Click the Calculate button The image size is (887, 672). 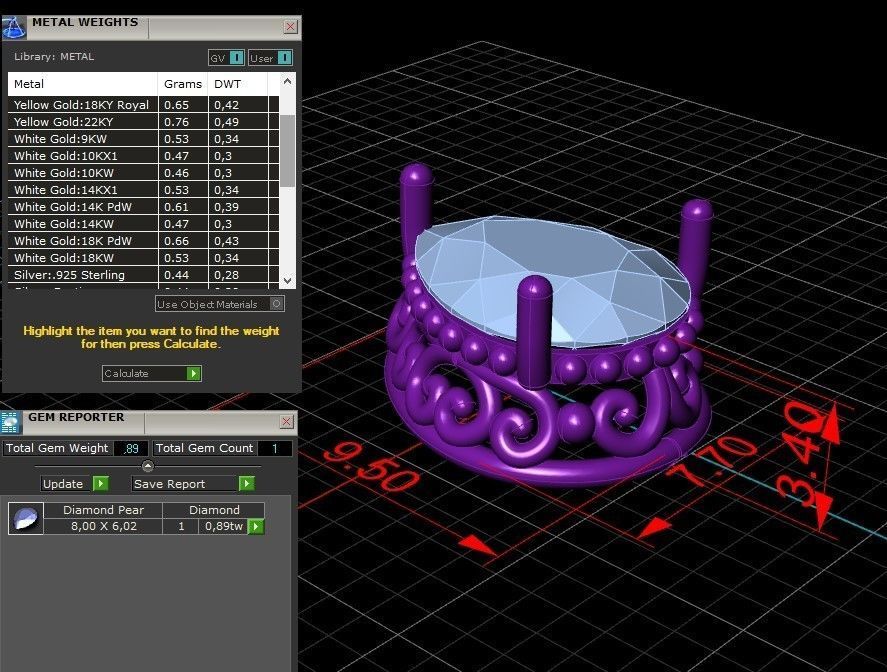(152, 373)
